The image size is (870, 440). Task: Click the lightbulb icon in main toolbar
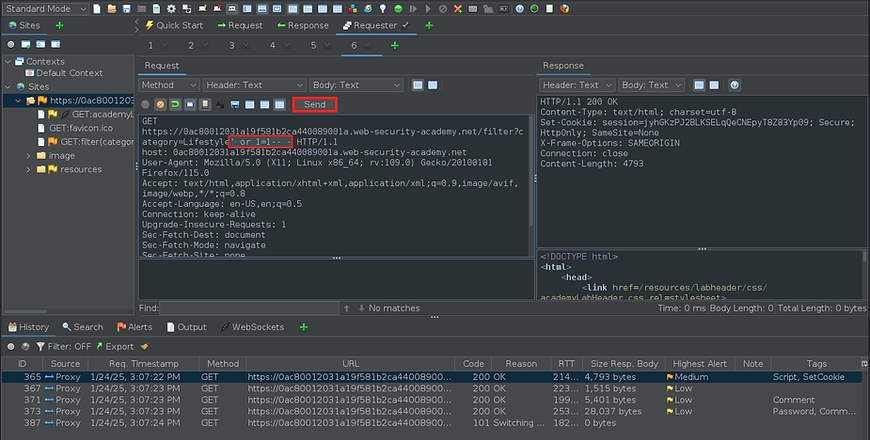tap(383, 9)
